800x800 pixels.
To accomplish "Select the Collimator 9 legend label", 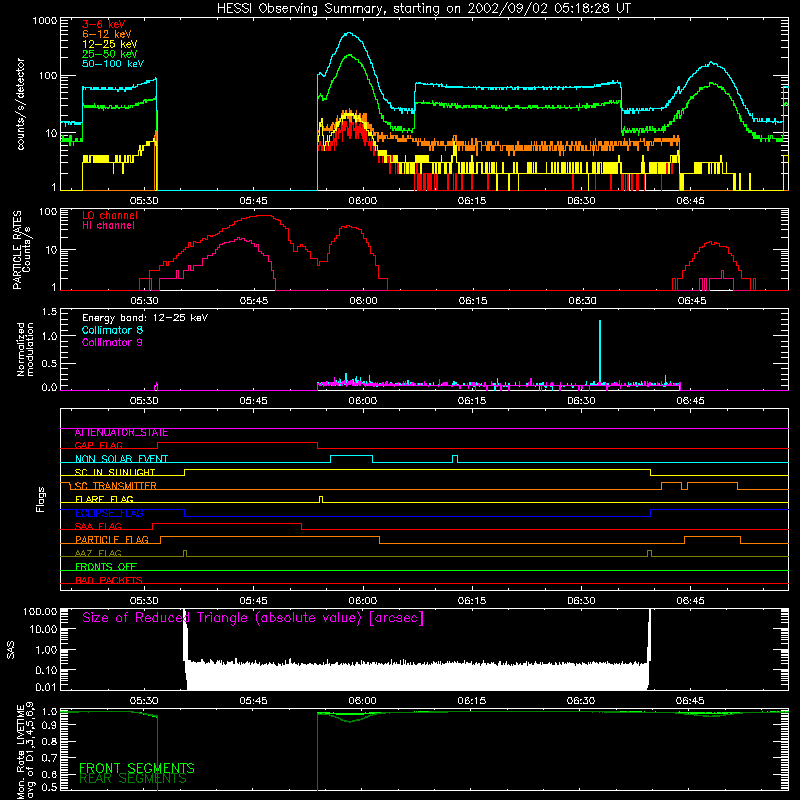I will (112, 342).
